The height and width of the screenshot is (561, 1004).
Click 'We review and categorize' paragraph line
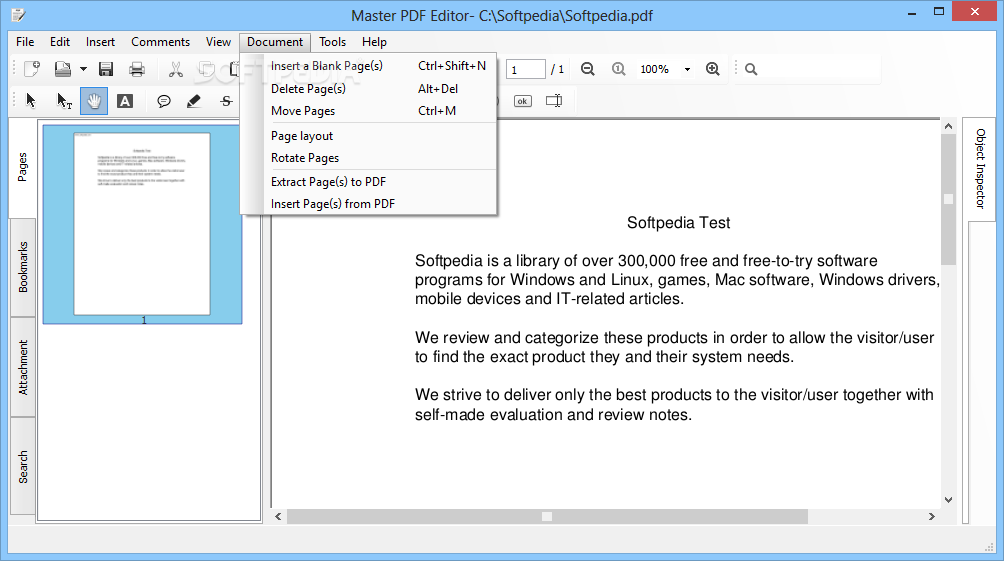click(674, 337)
